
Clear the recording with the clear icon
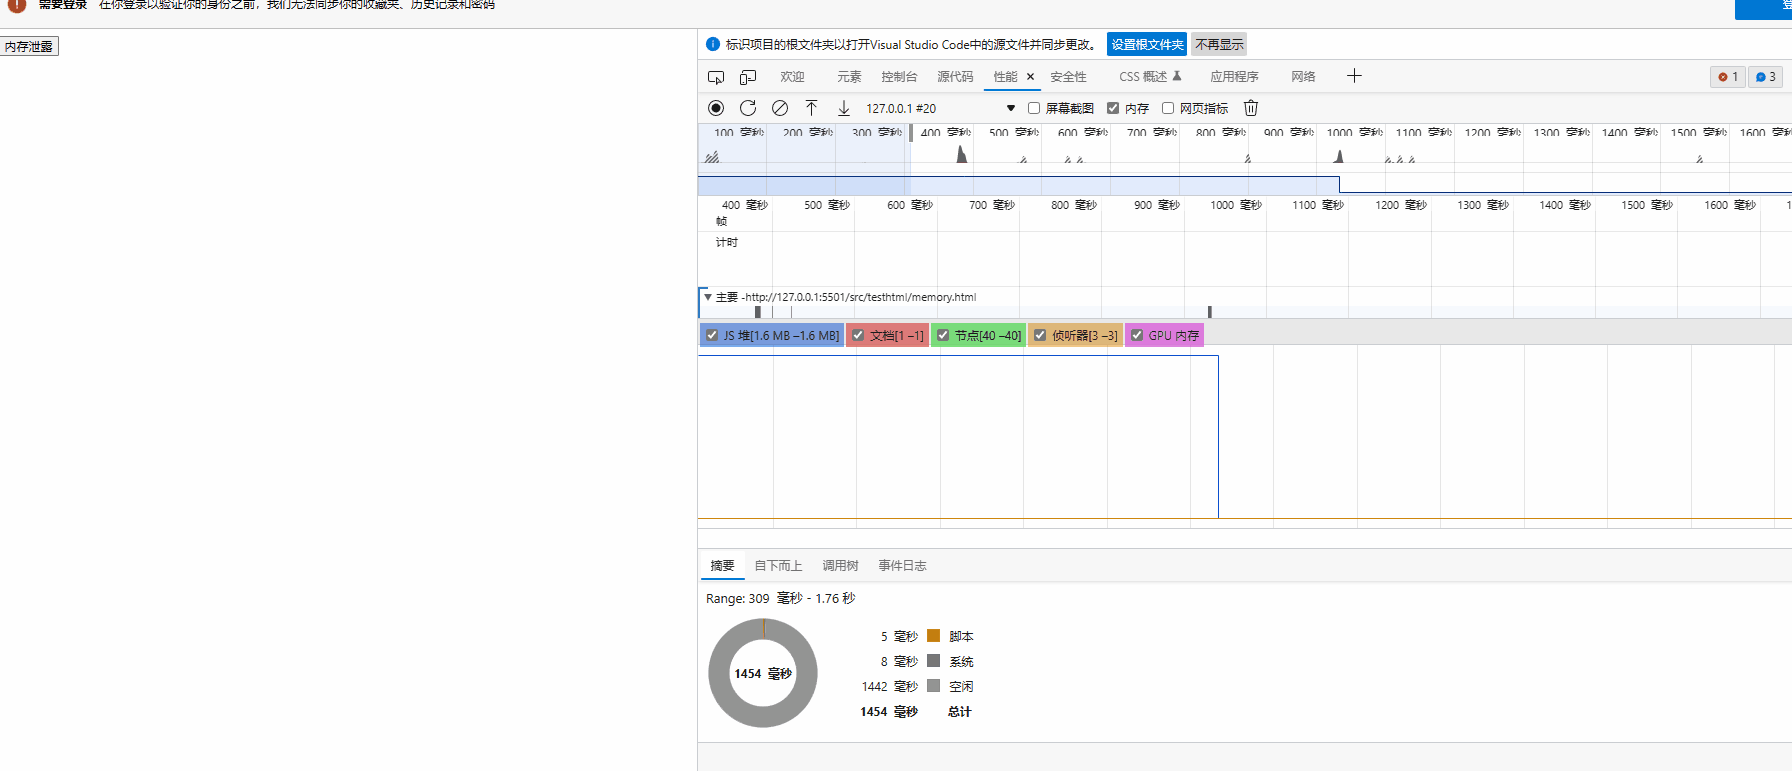(780, 108)
